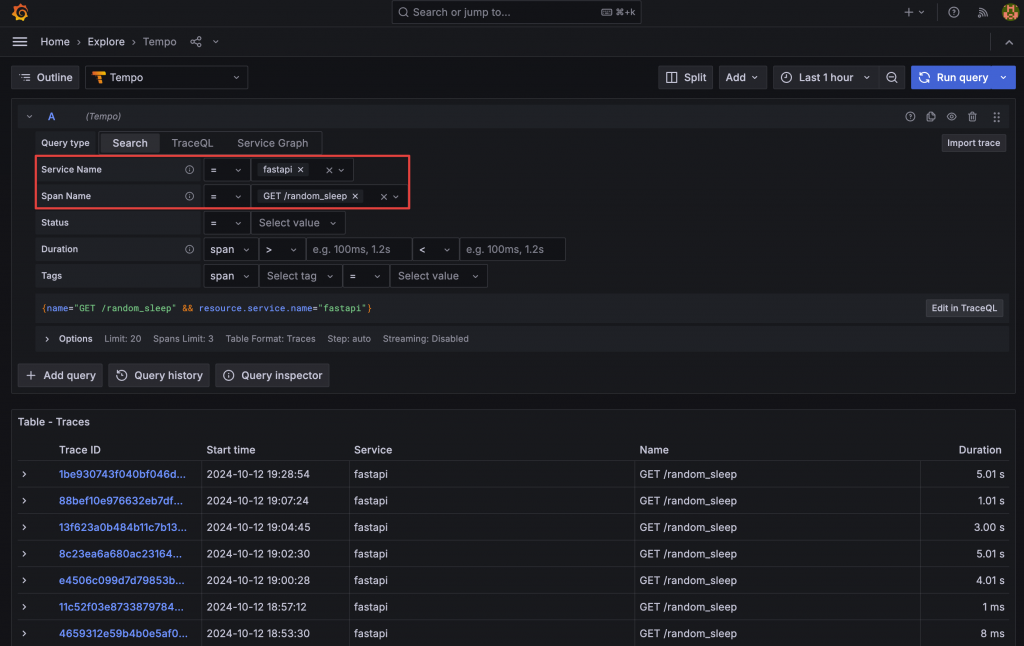Viewport: 1024px width, 646px height.
Task: Go to Home breadcrumb
Action: coord(55,42)
